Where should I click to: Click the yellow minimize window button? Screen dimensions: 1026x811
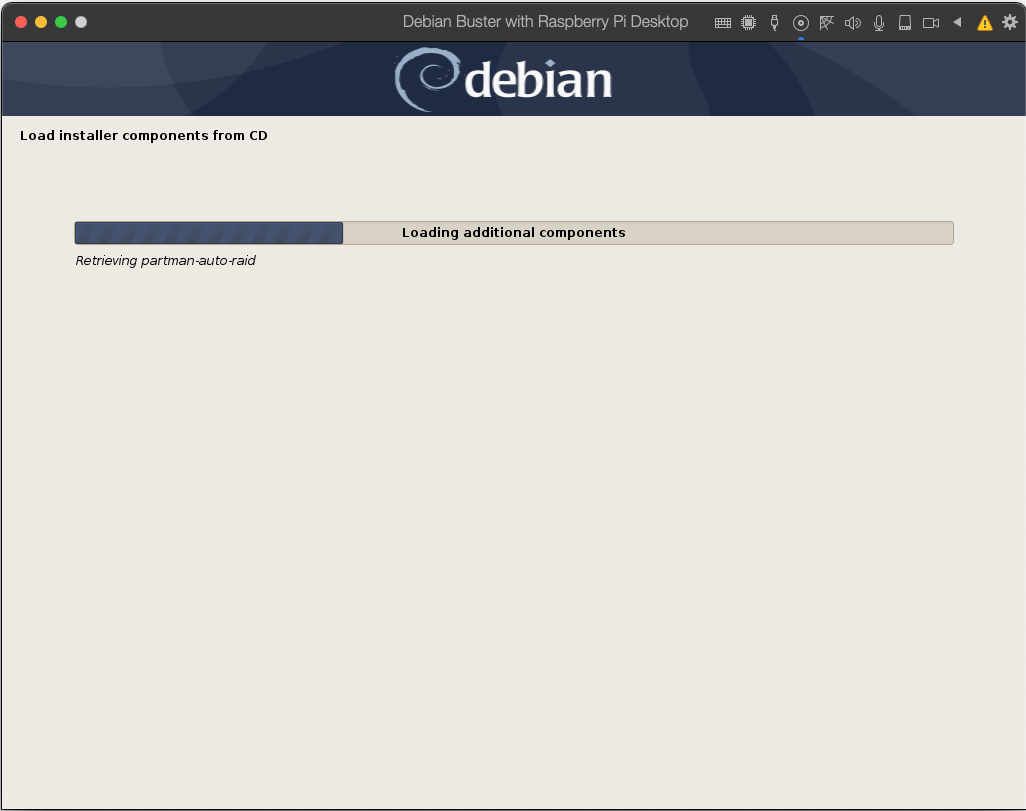41,22
